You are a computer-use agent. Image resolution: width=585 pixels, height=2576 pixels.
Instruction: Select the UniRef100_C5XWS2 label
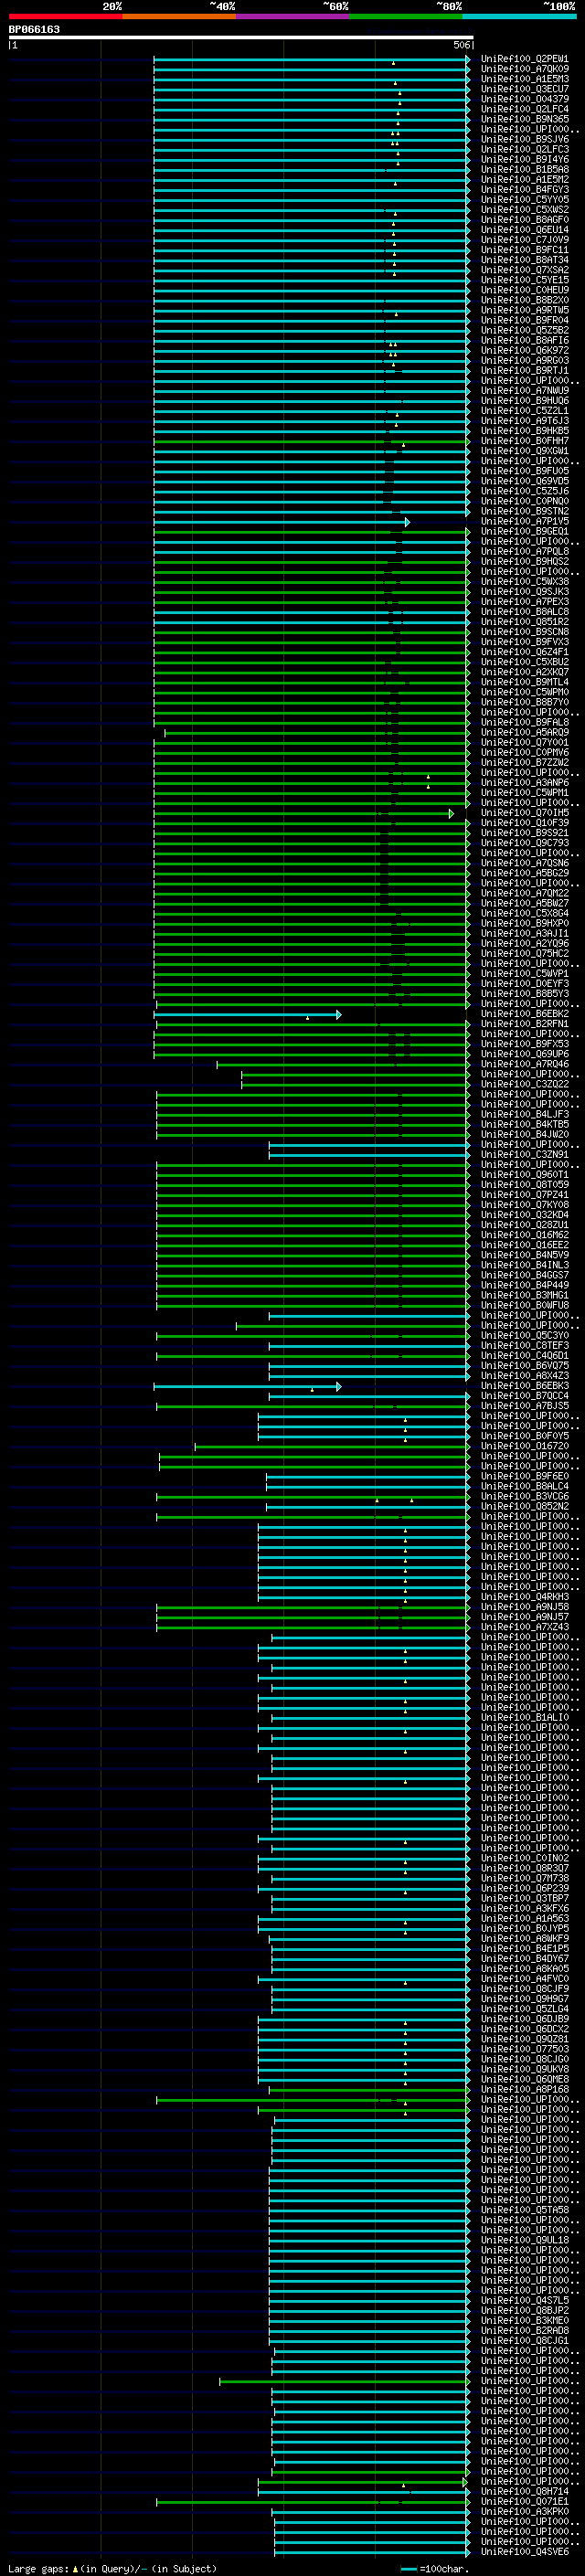point(524,209)
